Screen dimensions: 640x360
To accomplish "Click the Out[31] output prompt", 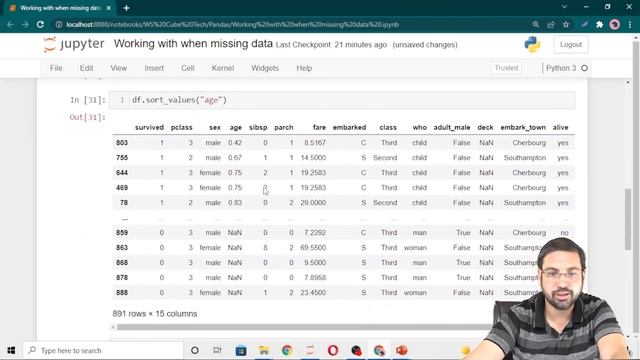I will (x=87, y=118).
